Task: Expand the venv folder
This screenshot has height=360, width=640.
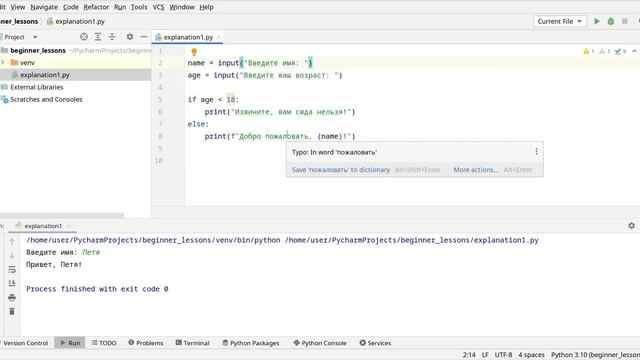Action: [x=3, y=62]
